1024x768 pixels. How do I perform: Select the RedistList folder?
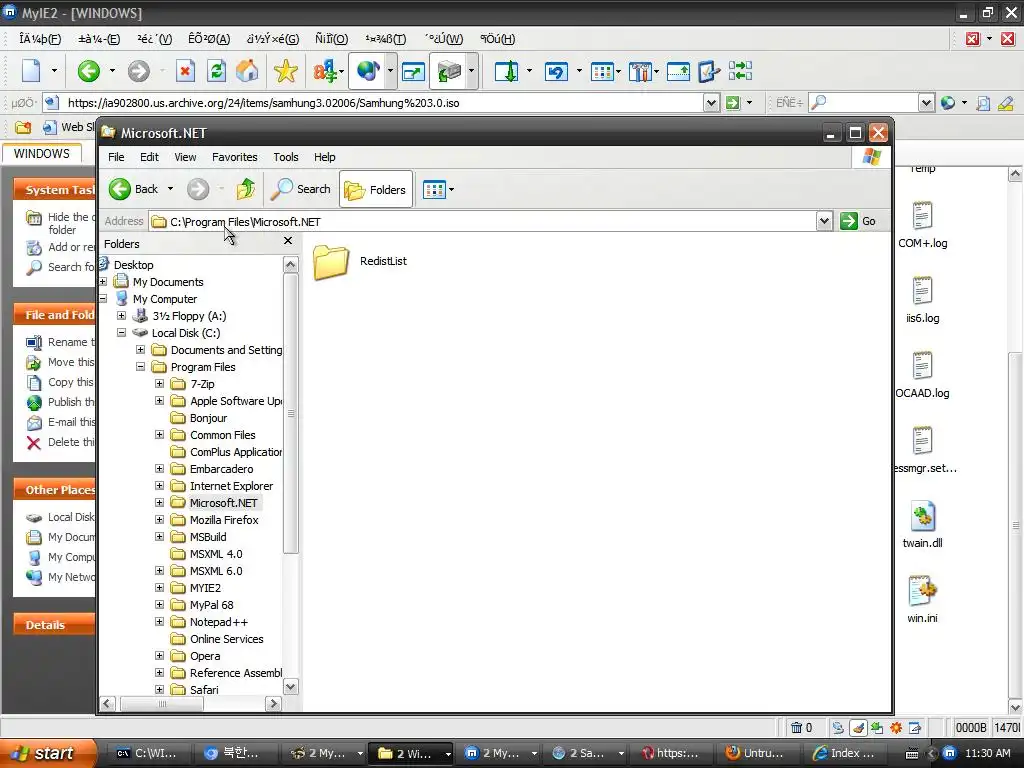(359, 261)
